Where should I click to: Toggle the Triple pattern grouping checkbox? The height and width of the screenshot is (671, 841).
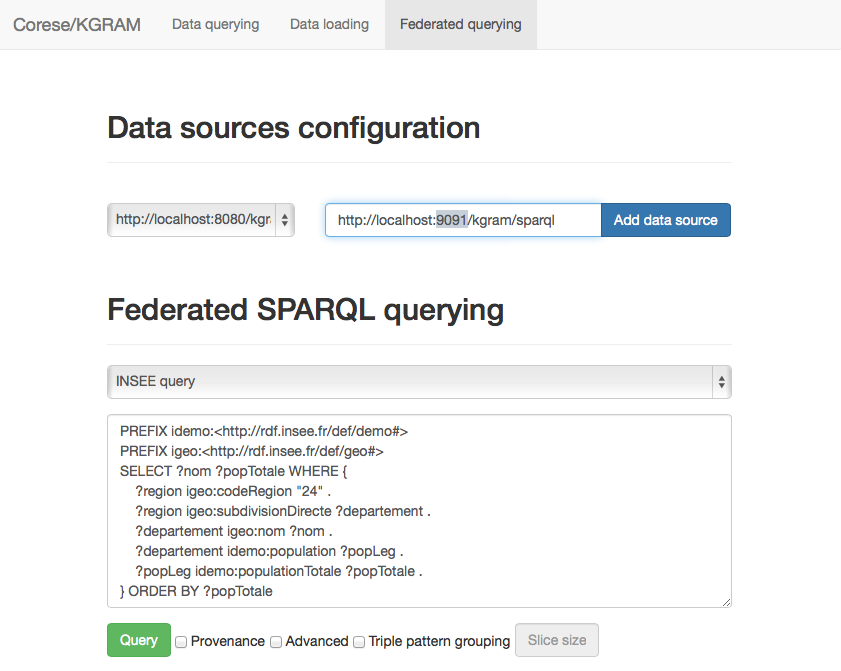359,641
